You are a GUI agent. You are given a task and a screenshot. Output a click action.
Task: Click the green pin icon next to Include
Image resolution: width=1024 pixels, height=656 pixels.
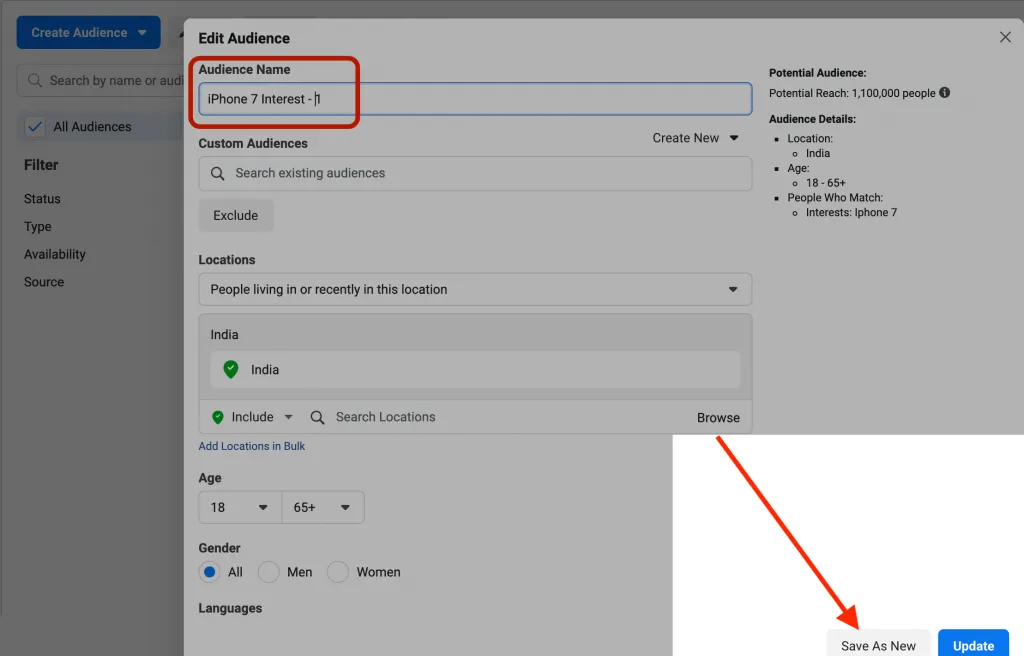click(x=218, y=417)
